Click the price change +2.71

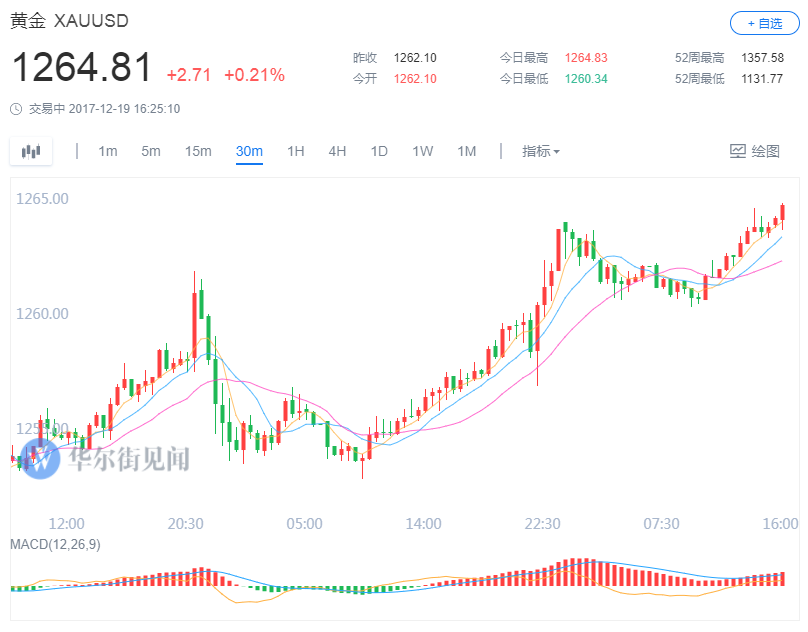tap(189, 75)
